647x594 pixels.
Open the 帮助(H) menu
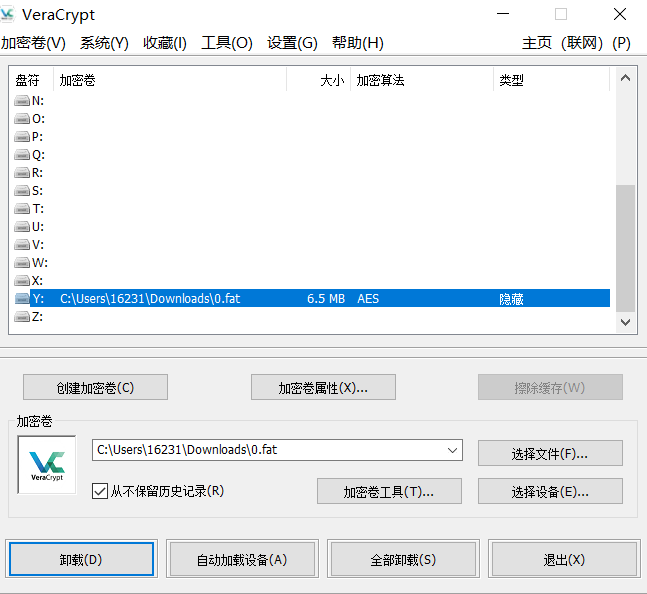click(x=358, y=43)
